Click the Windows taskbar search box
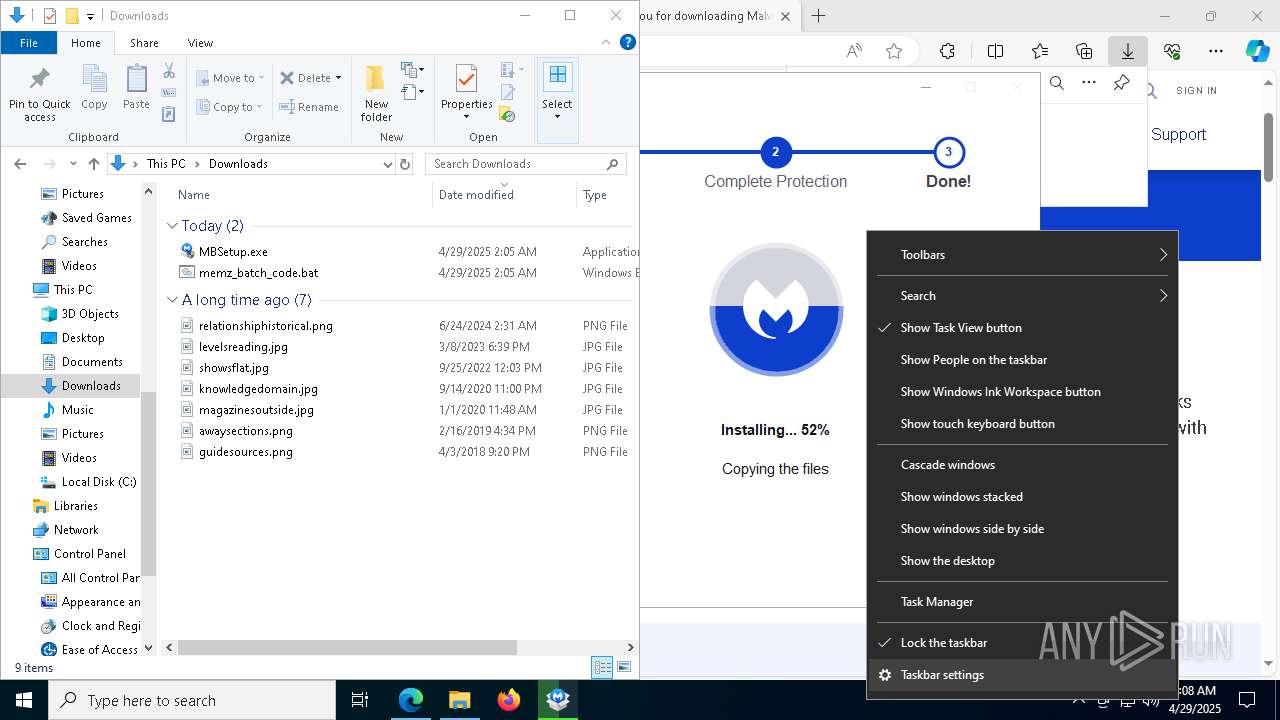This screenshot has height=720, width=1280. [192, 700]
